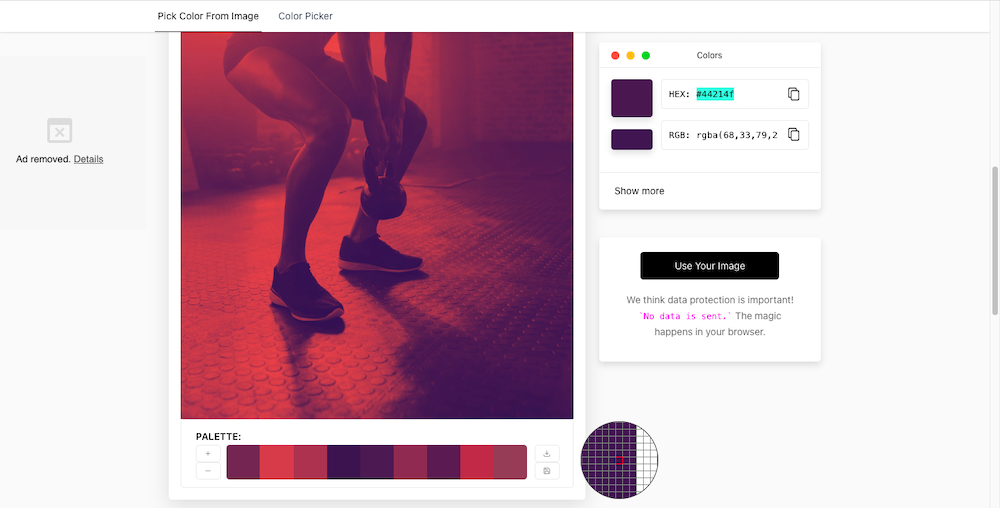This screenshot has width=1000, height=508.
Task: Download the palette
Action: (x=547, y=453)
